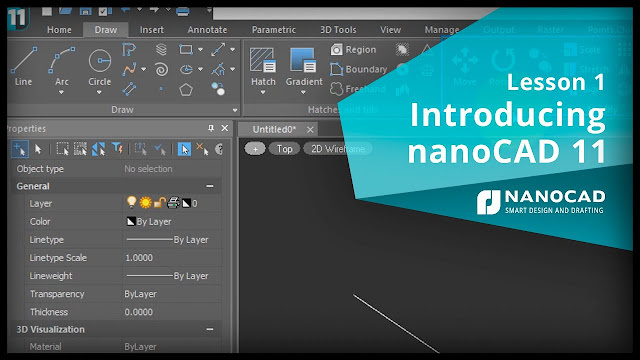The image size is (640, 360).
Task: Open the Hatch dropdown arrow
Action: [263, 93]
